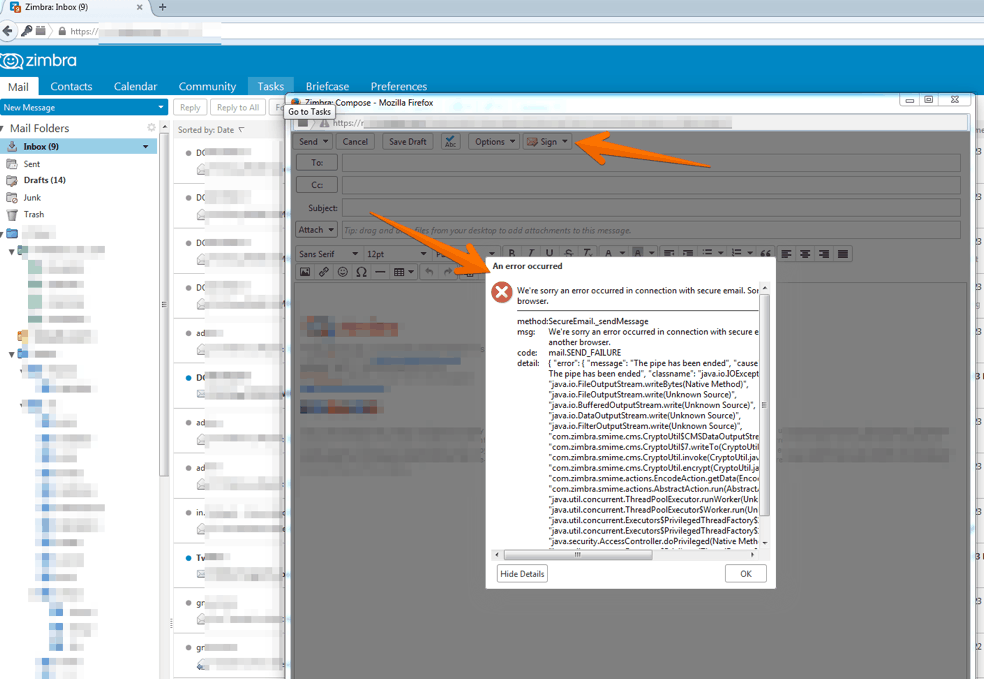Center-align text in compose editor
This screenshot has height=679, width=984.
click(805, 254)
